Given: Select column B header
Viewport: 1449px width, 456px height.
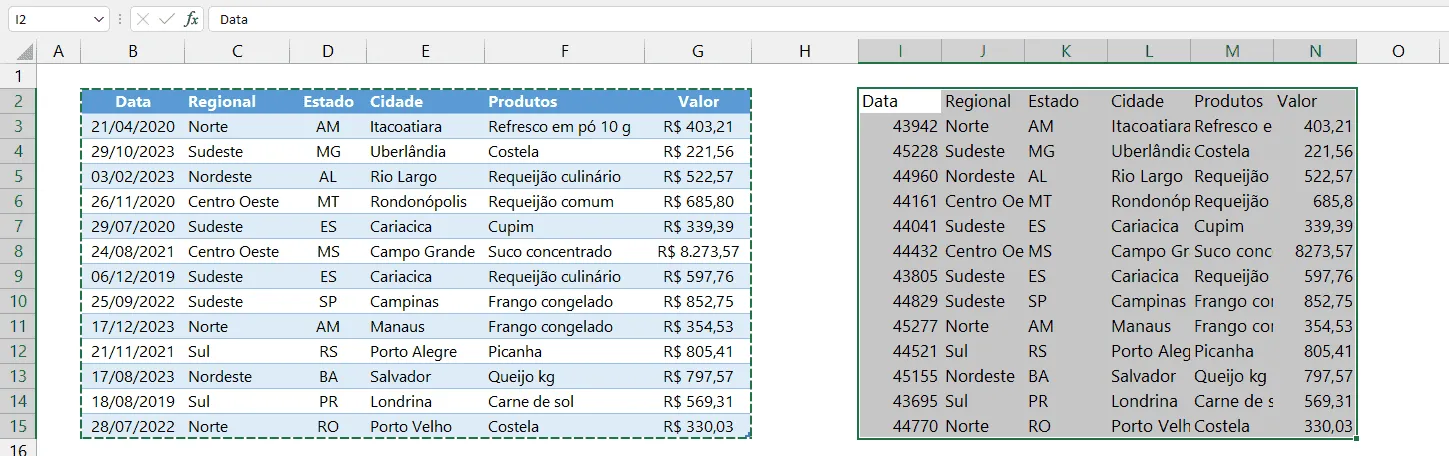Looking at the screenshot, I should pos(133,51).
